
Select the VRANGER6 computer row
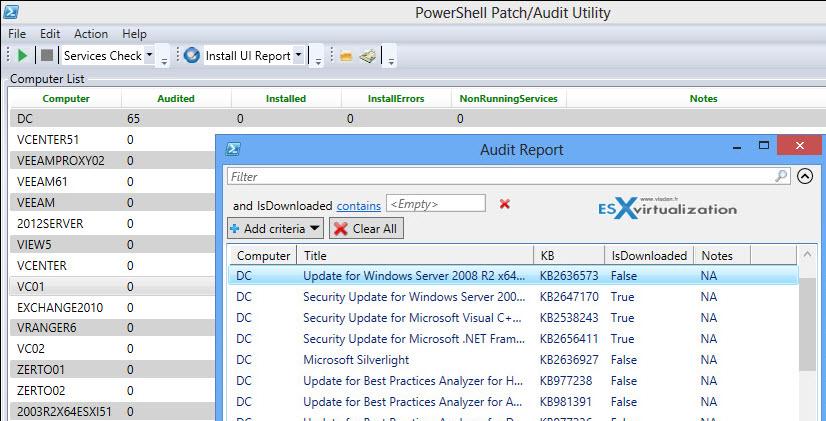click(112, 328)
